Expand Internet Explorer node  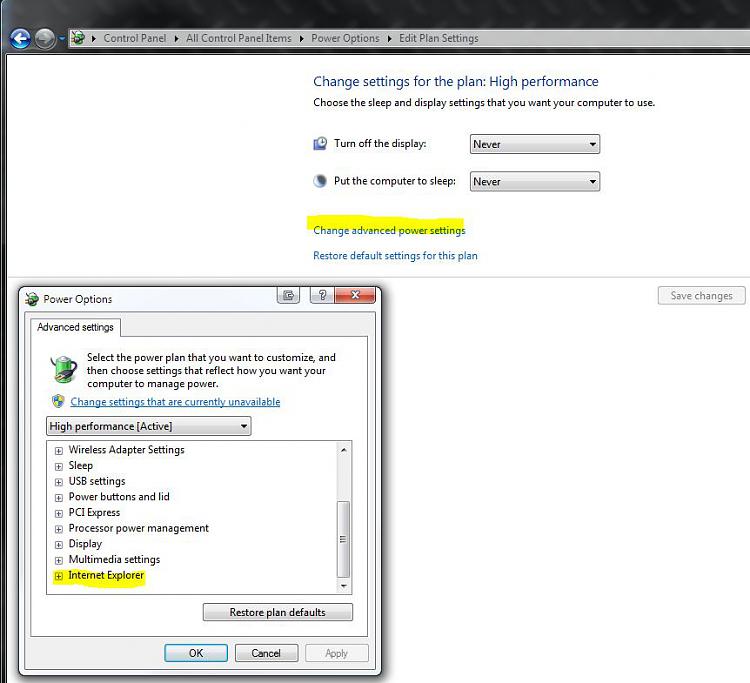pos(59,576)
